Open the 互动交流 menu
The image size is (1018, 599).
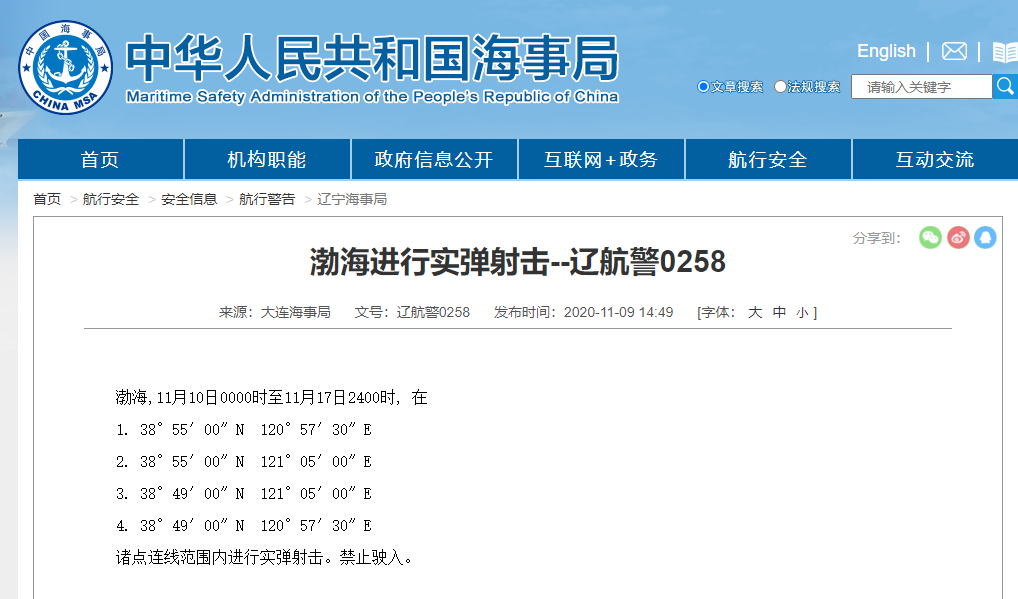(x=935, y=158)
